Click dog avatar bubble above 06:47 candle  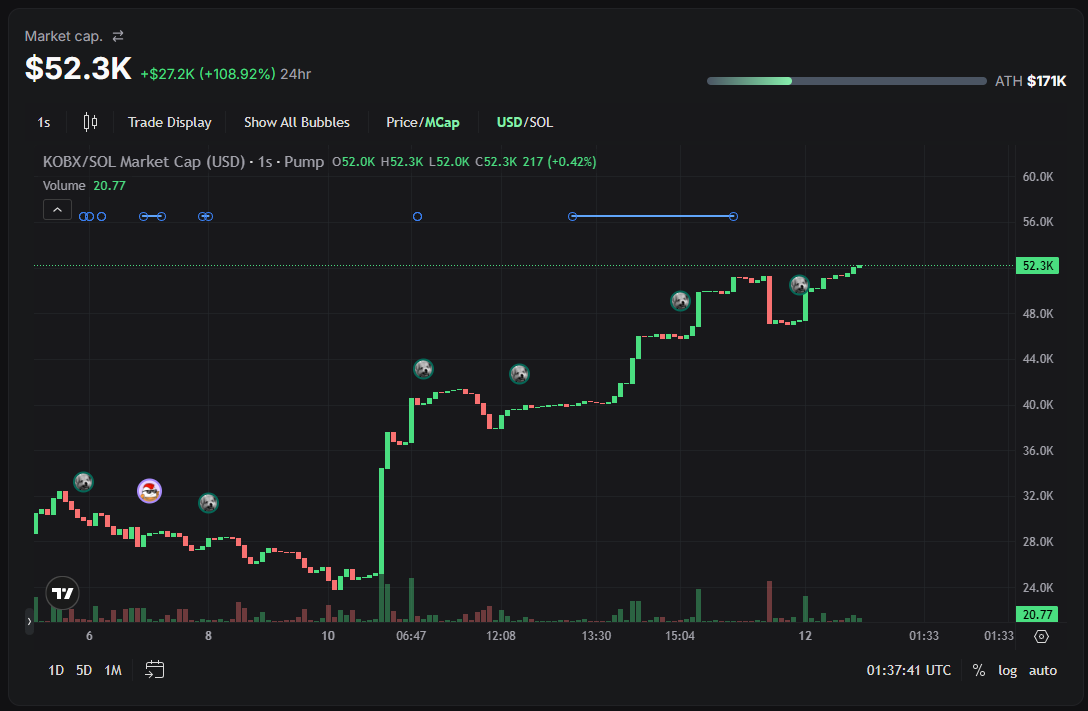point(424,369)
